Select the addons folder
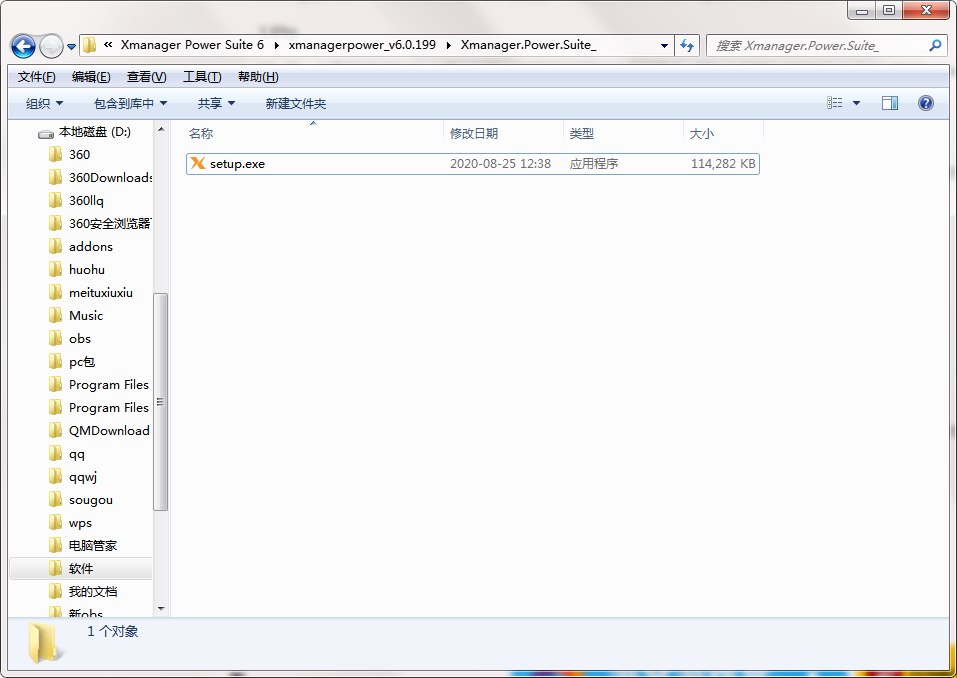Viewport: 957px width, 678px height. 91,247
